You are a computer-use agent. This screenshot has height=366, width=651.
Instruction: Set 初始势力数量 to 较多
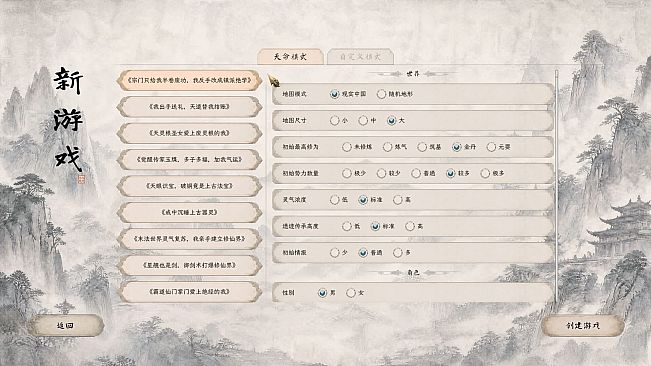pyautogui.click(x=450, y=173)
